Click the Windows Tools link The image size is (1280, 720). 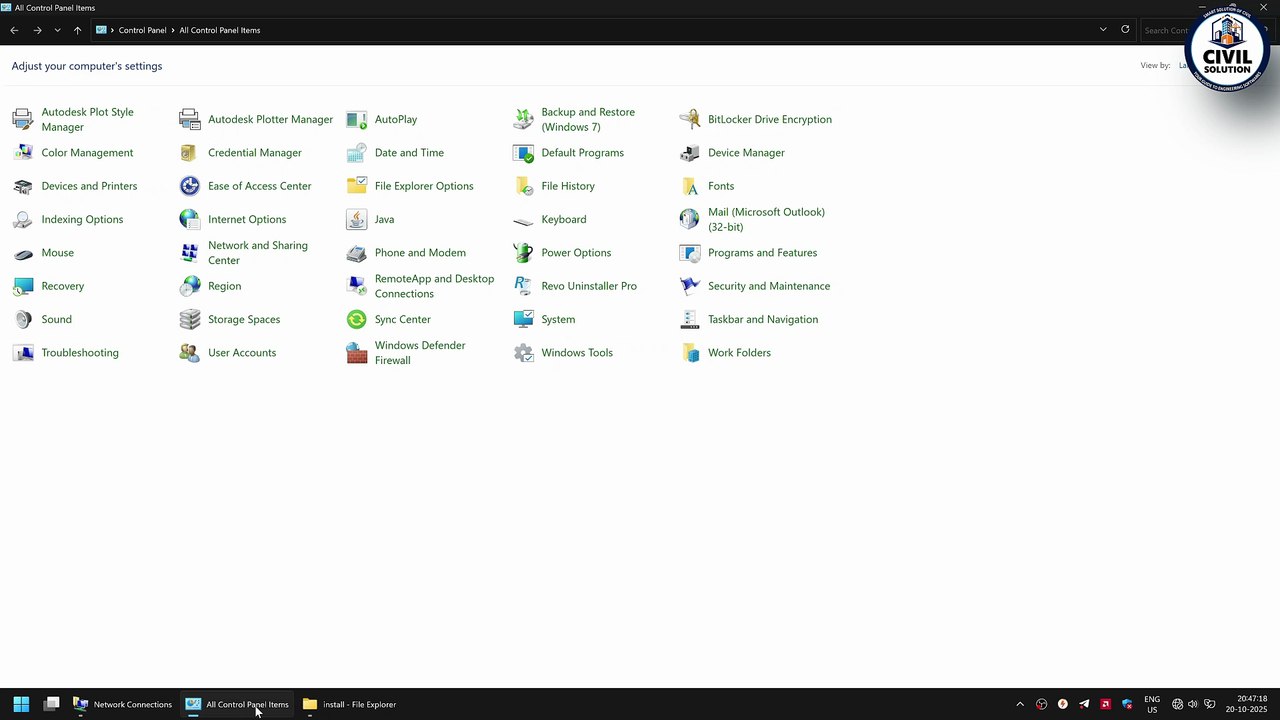click(577, 353)
